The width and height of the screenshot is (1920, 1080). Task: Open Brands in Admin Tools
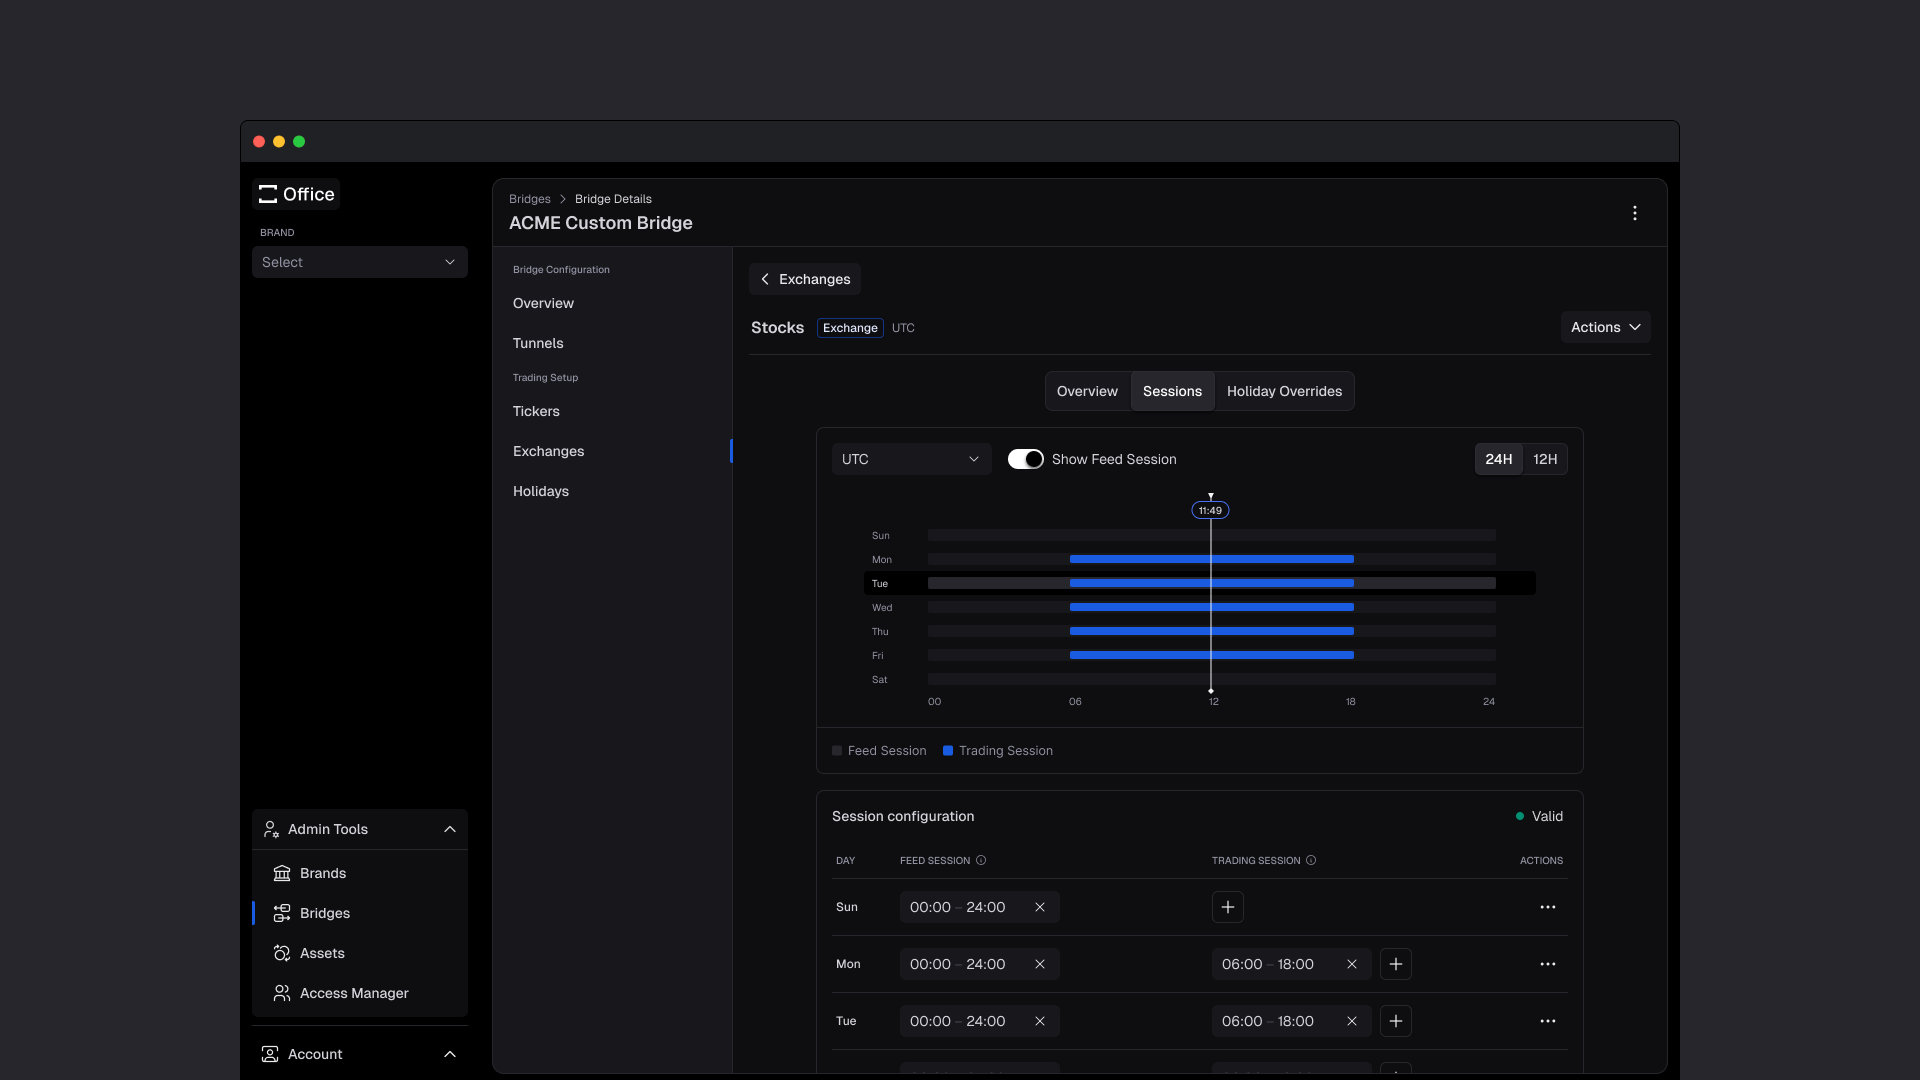coord(323,873)
